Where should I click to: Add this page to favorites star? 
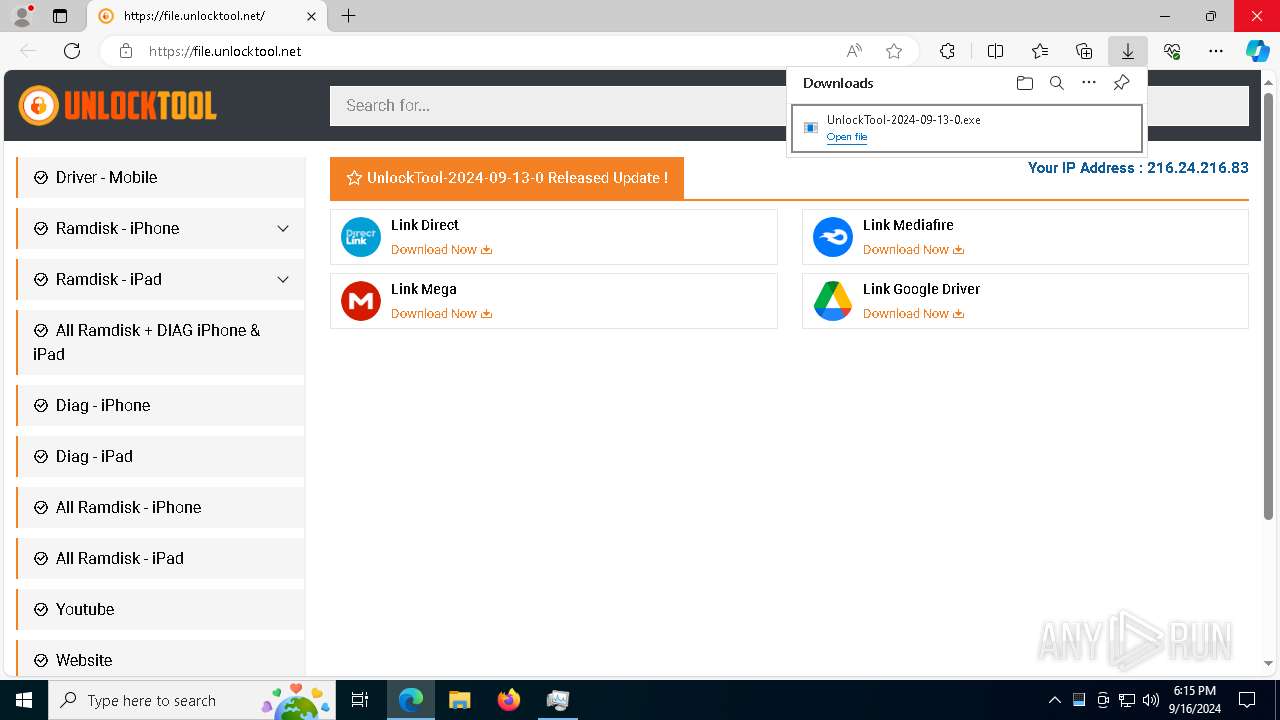click(x=894, y=51)
